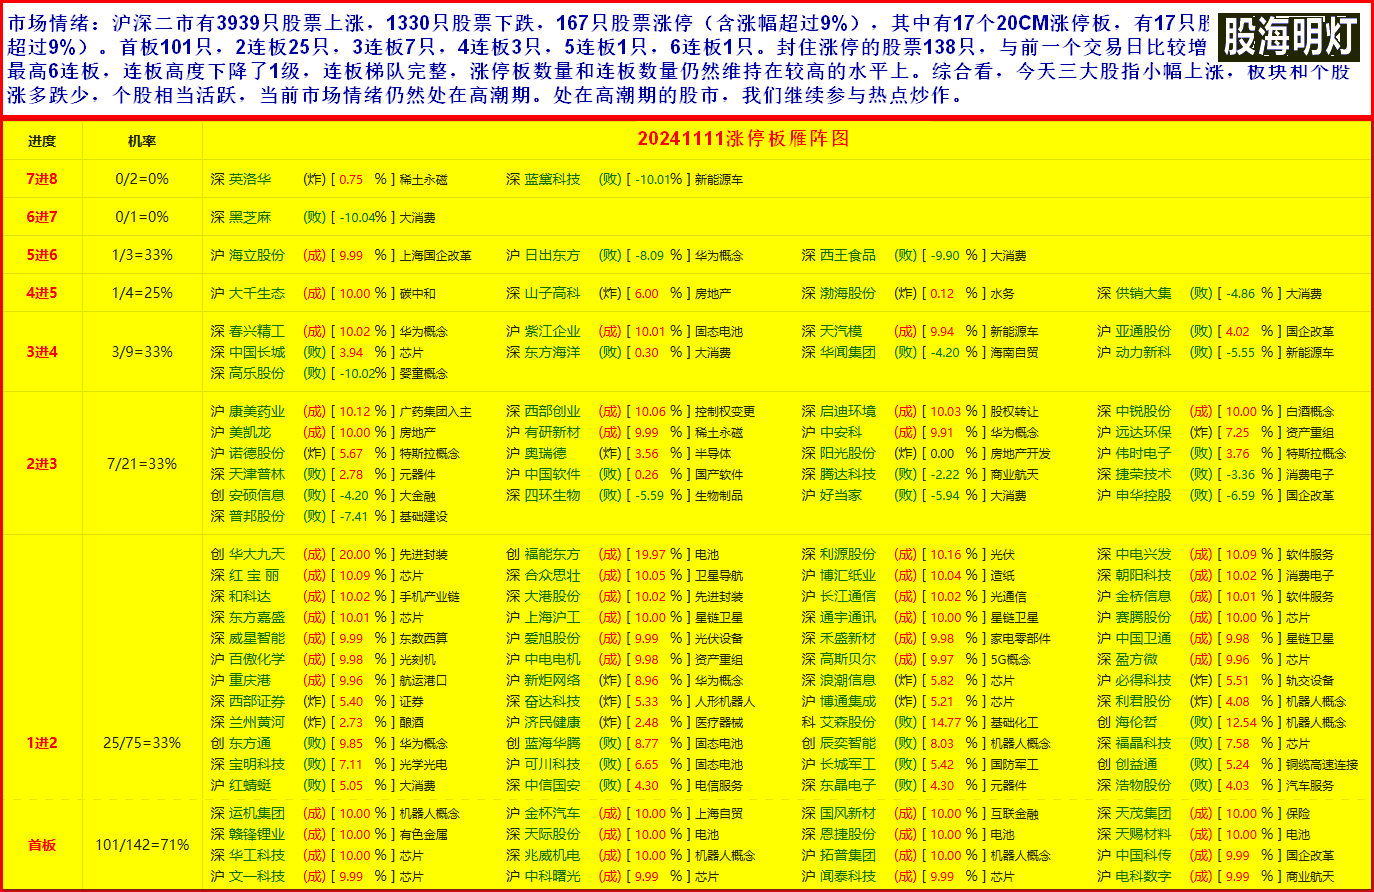This screenshot has width=1374, height=892.
Task: Click the 1进2 row label
Action: point(42,743)
